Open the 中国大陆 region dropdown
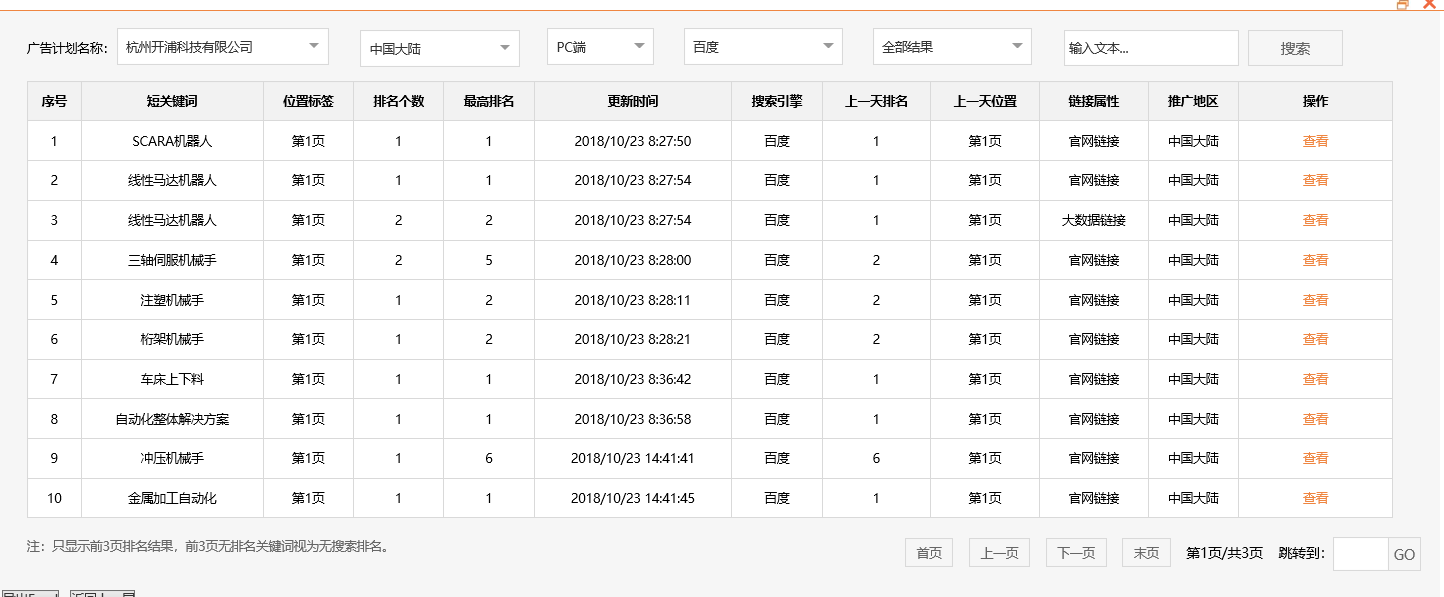This screenshot has height=597, width=1444. [x=438, y=47]
